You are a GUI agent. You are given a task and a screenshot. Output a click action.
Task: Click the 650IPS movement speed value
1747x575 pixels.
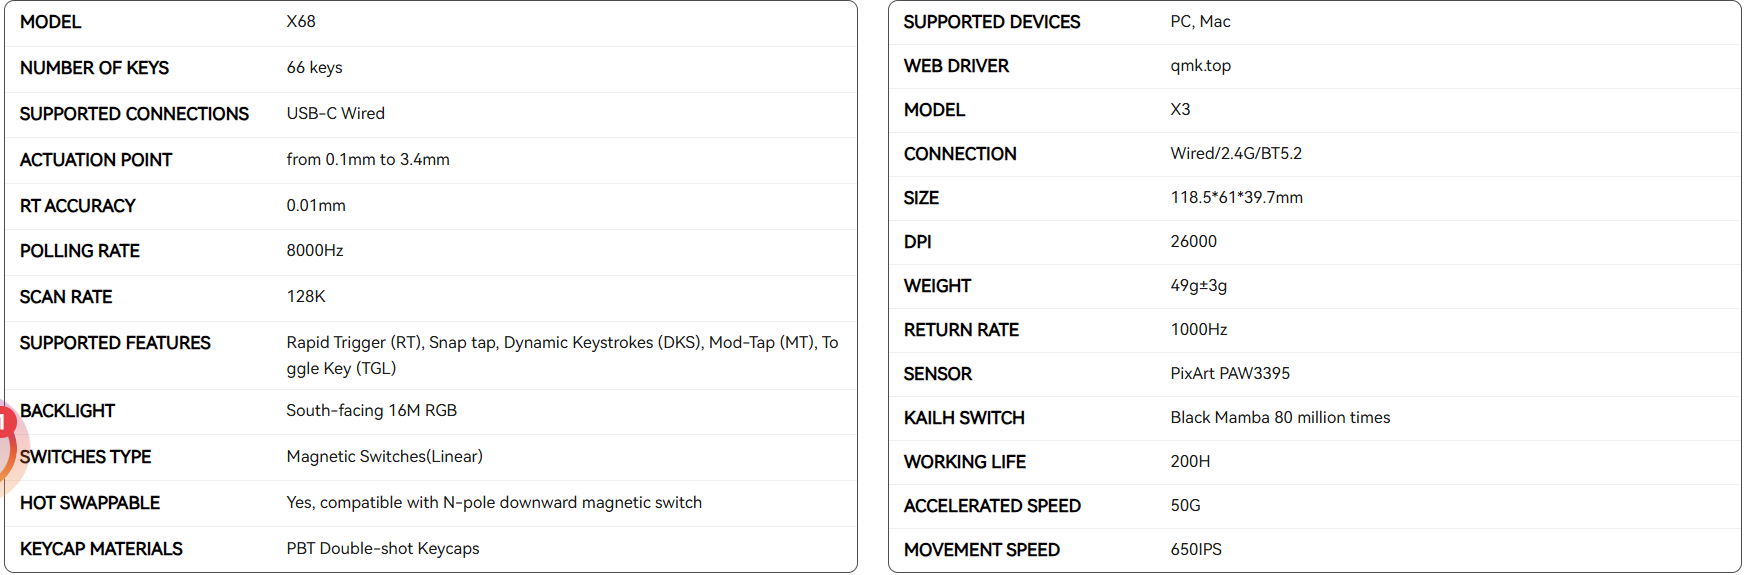[1196, 550]
